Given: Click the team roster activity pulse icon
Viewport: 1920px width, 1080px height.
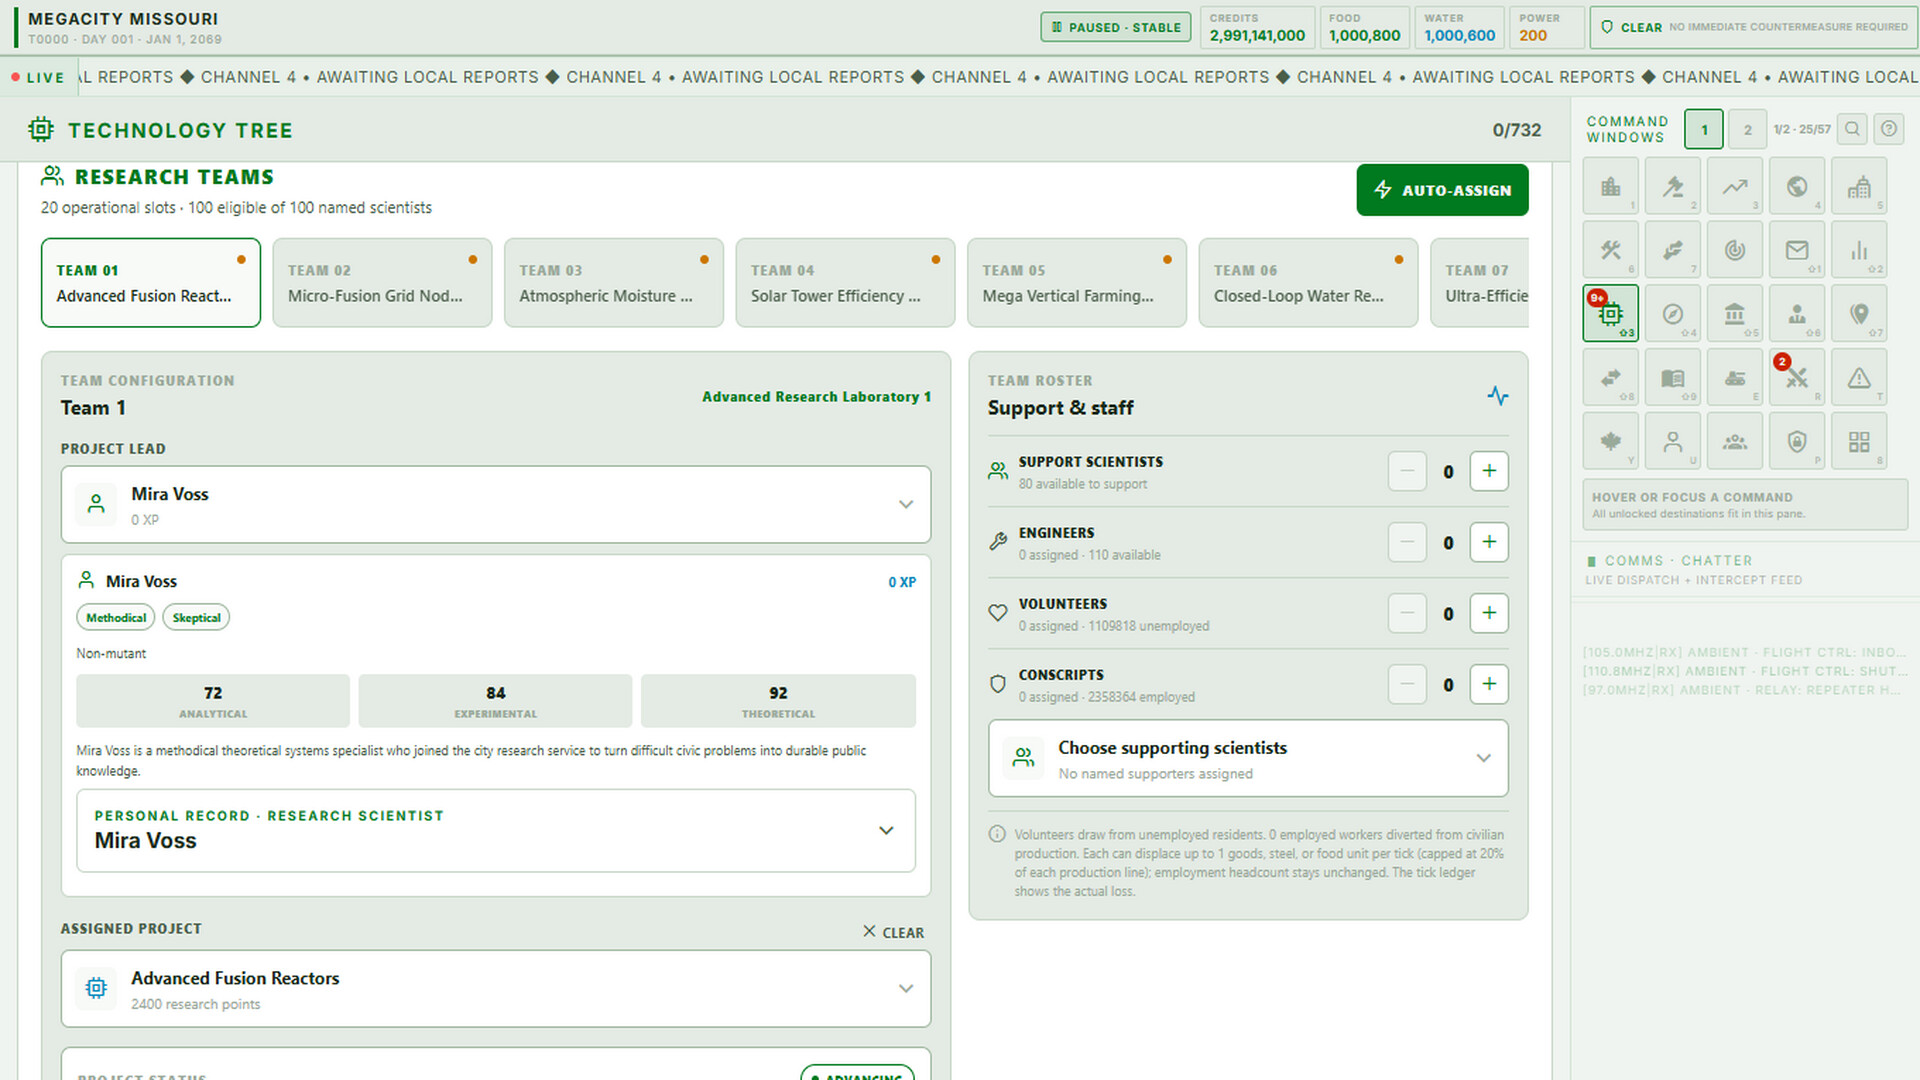Looking at the screenshot, I should coord(1497,396).
